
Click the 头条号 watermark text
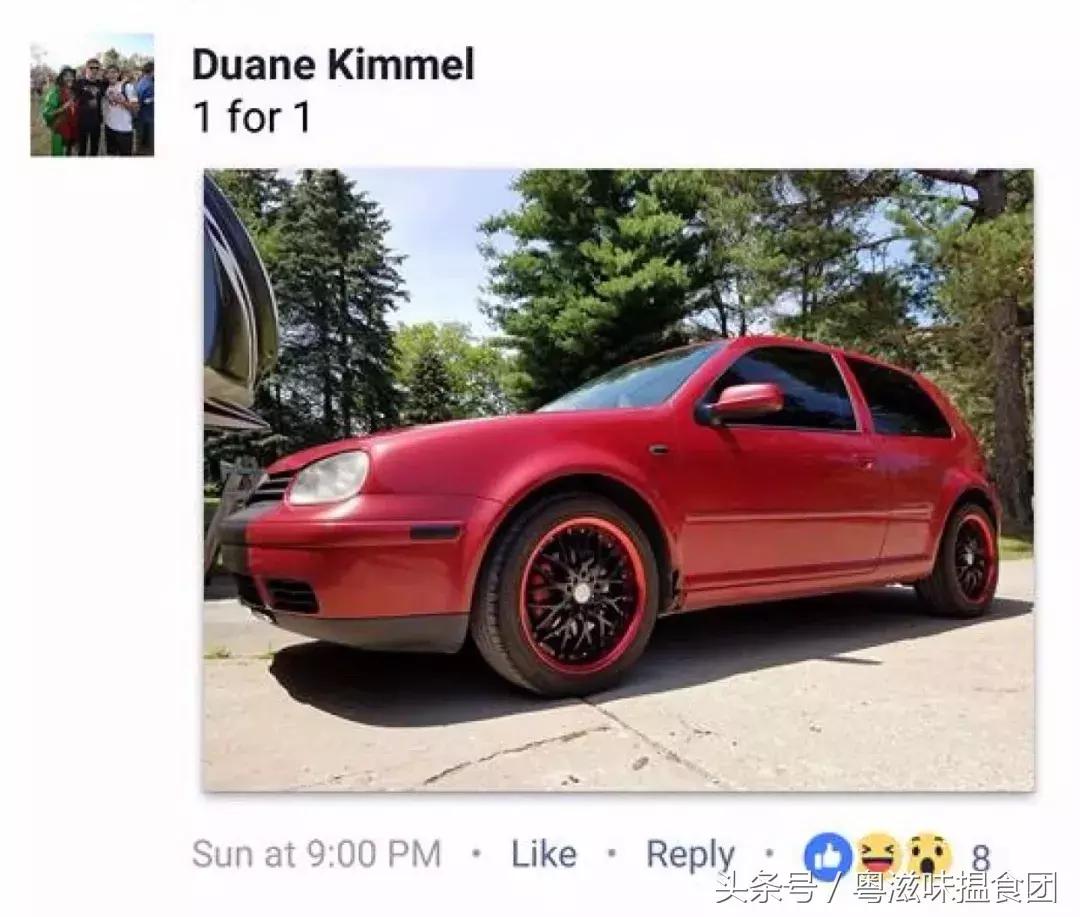[x=765, y=887]
